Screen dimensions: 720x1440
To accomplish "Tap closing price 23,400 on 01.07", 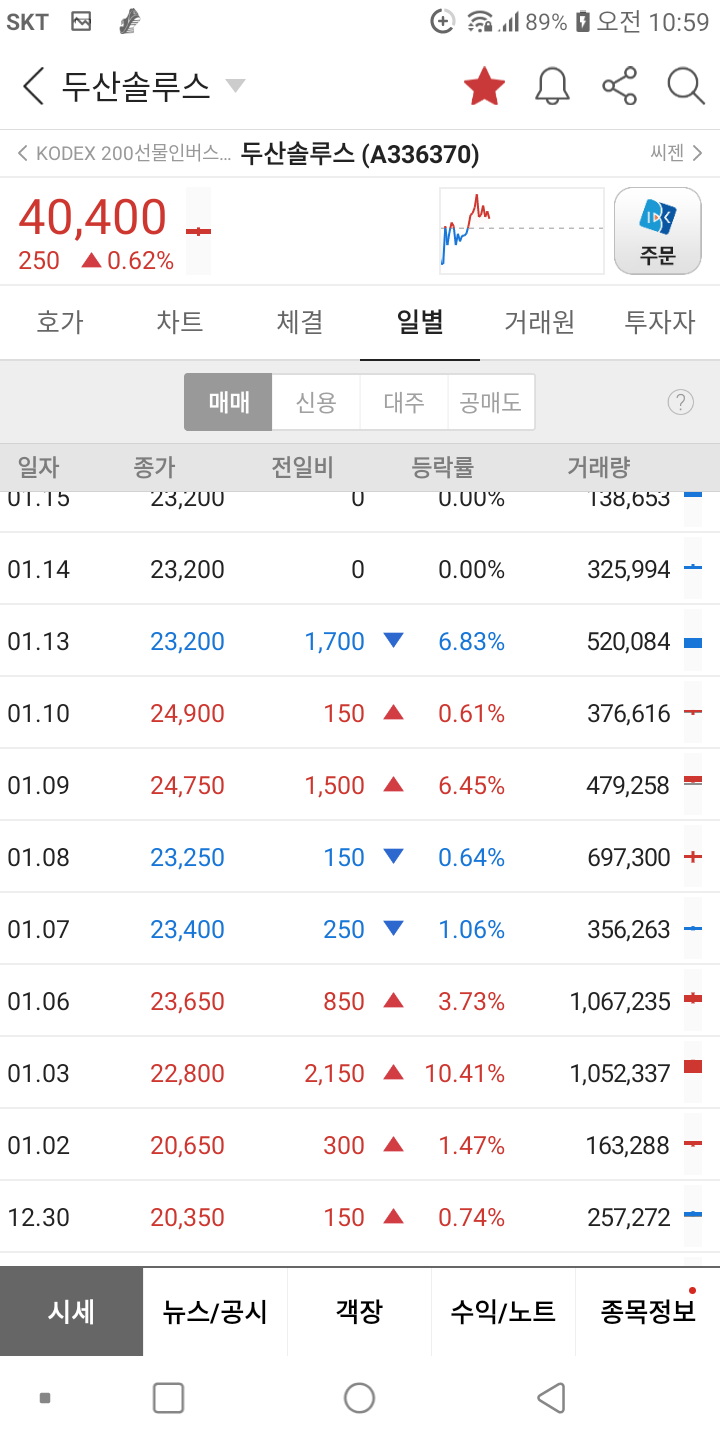I will click(188, 929).
